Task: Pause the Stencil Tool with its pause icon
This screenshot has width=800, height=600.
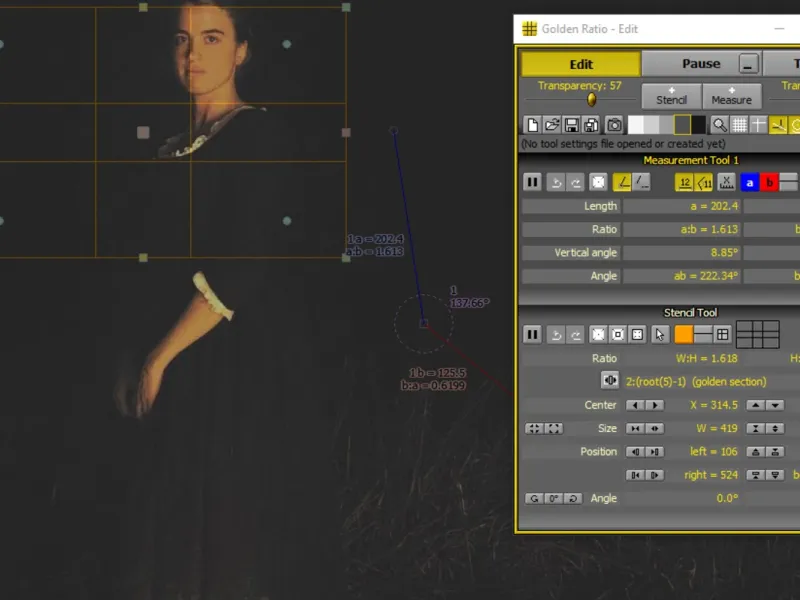Action: click(x=532, y=335)
